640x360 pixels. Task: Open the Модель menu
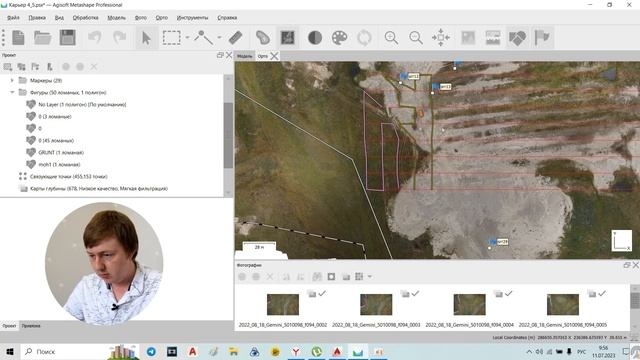116,18
